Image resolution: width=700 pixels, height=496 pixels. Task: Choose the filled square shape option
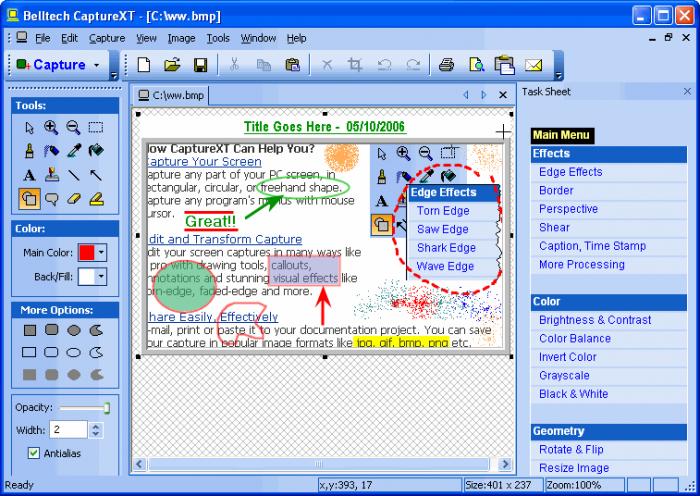point(29,330)
